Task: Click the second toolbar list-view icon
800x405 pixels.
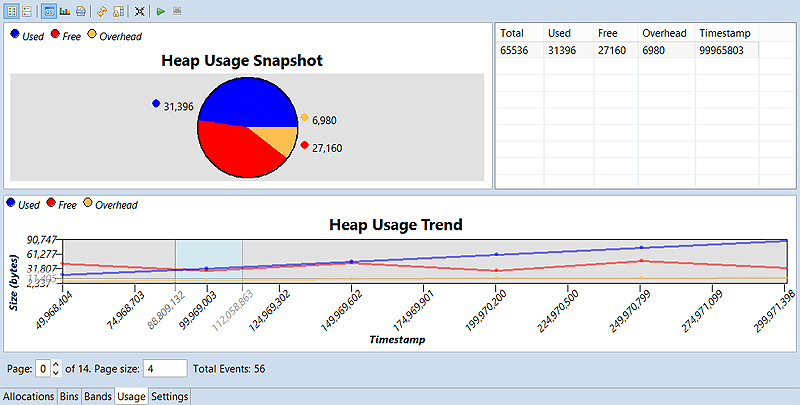Action: pos(26,11)
